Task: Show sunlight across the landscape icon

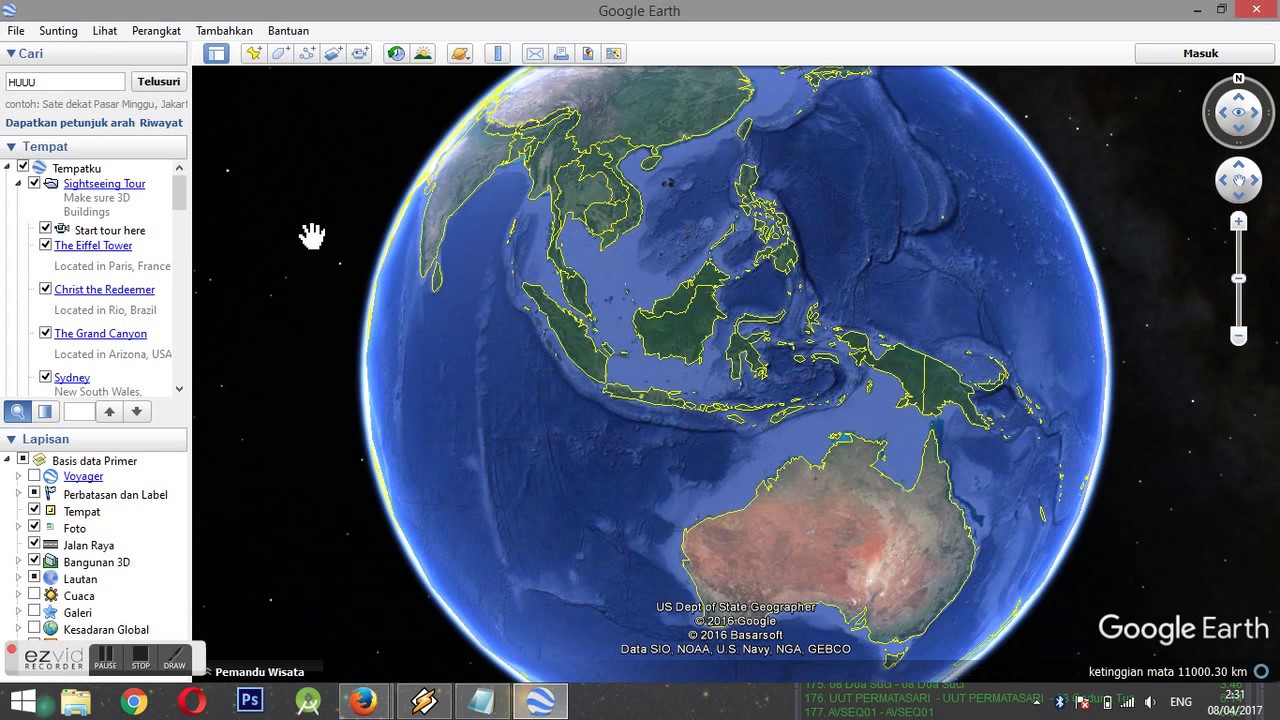Action: pyautogui.click(x=423, y=54)
